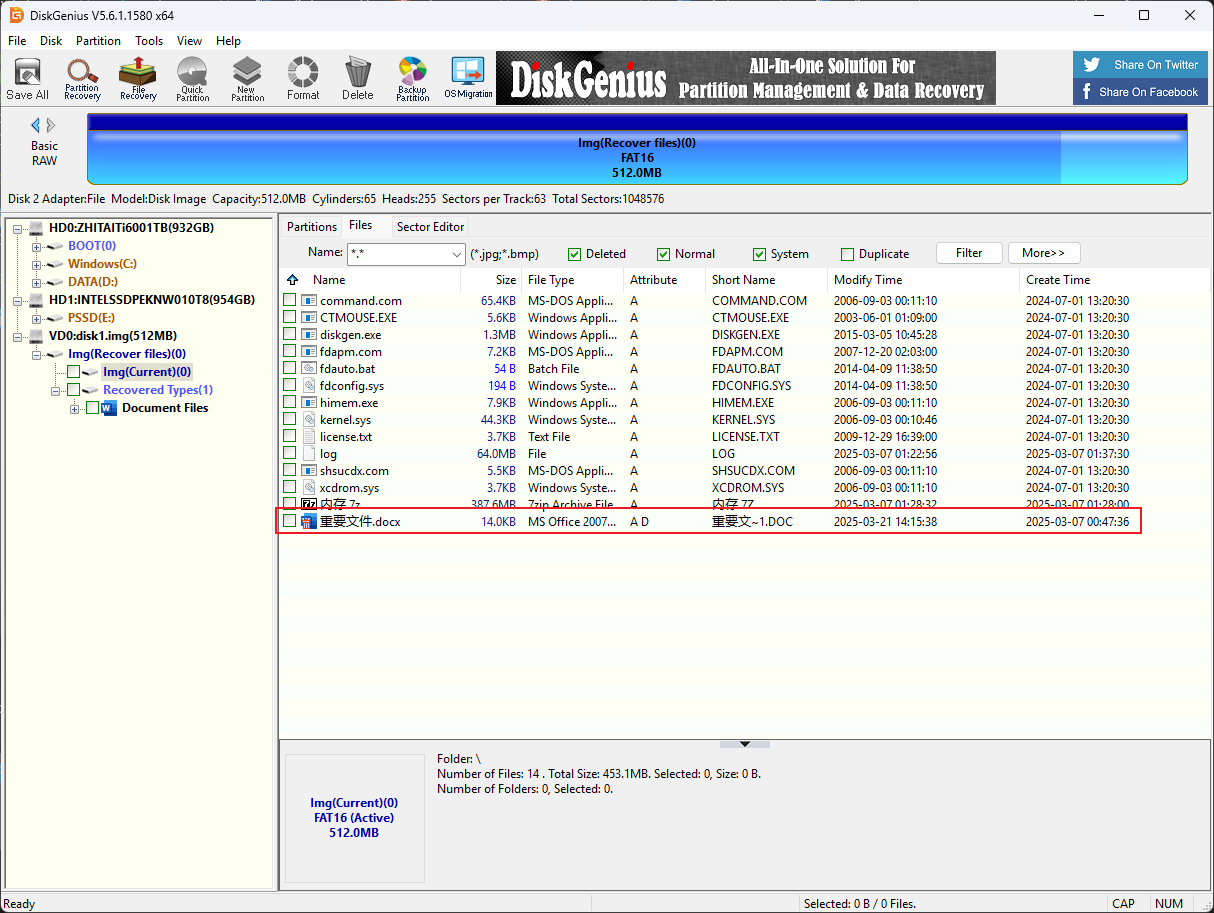Uncheck the Deleted filter checkbox

575,254
